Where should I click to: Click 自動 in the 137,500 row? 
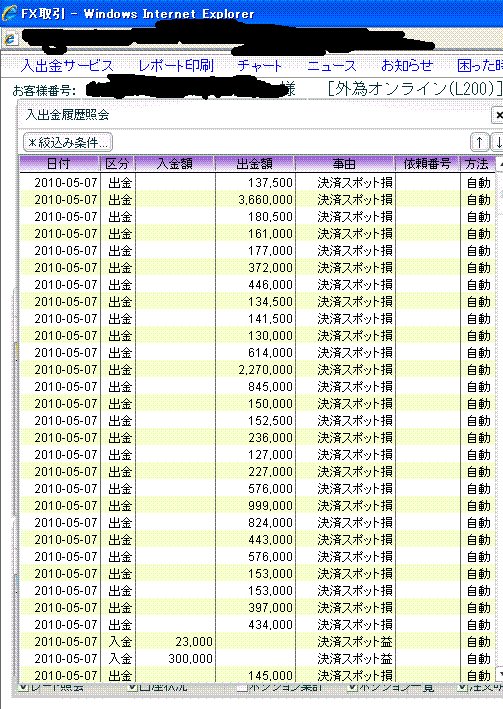pyautogui.click(x=479, y=183)
